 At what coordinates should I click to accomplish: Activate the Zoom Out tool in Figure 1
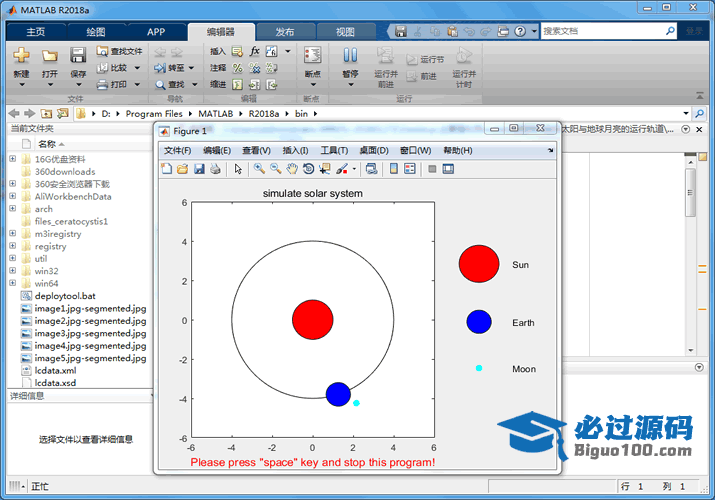[275, 169]
